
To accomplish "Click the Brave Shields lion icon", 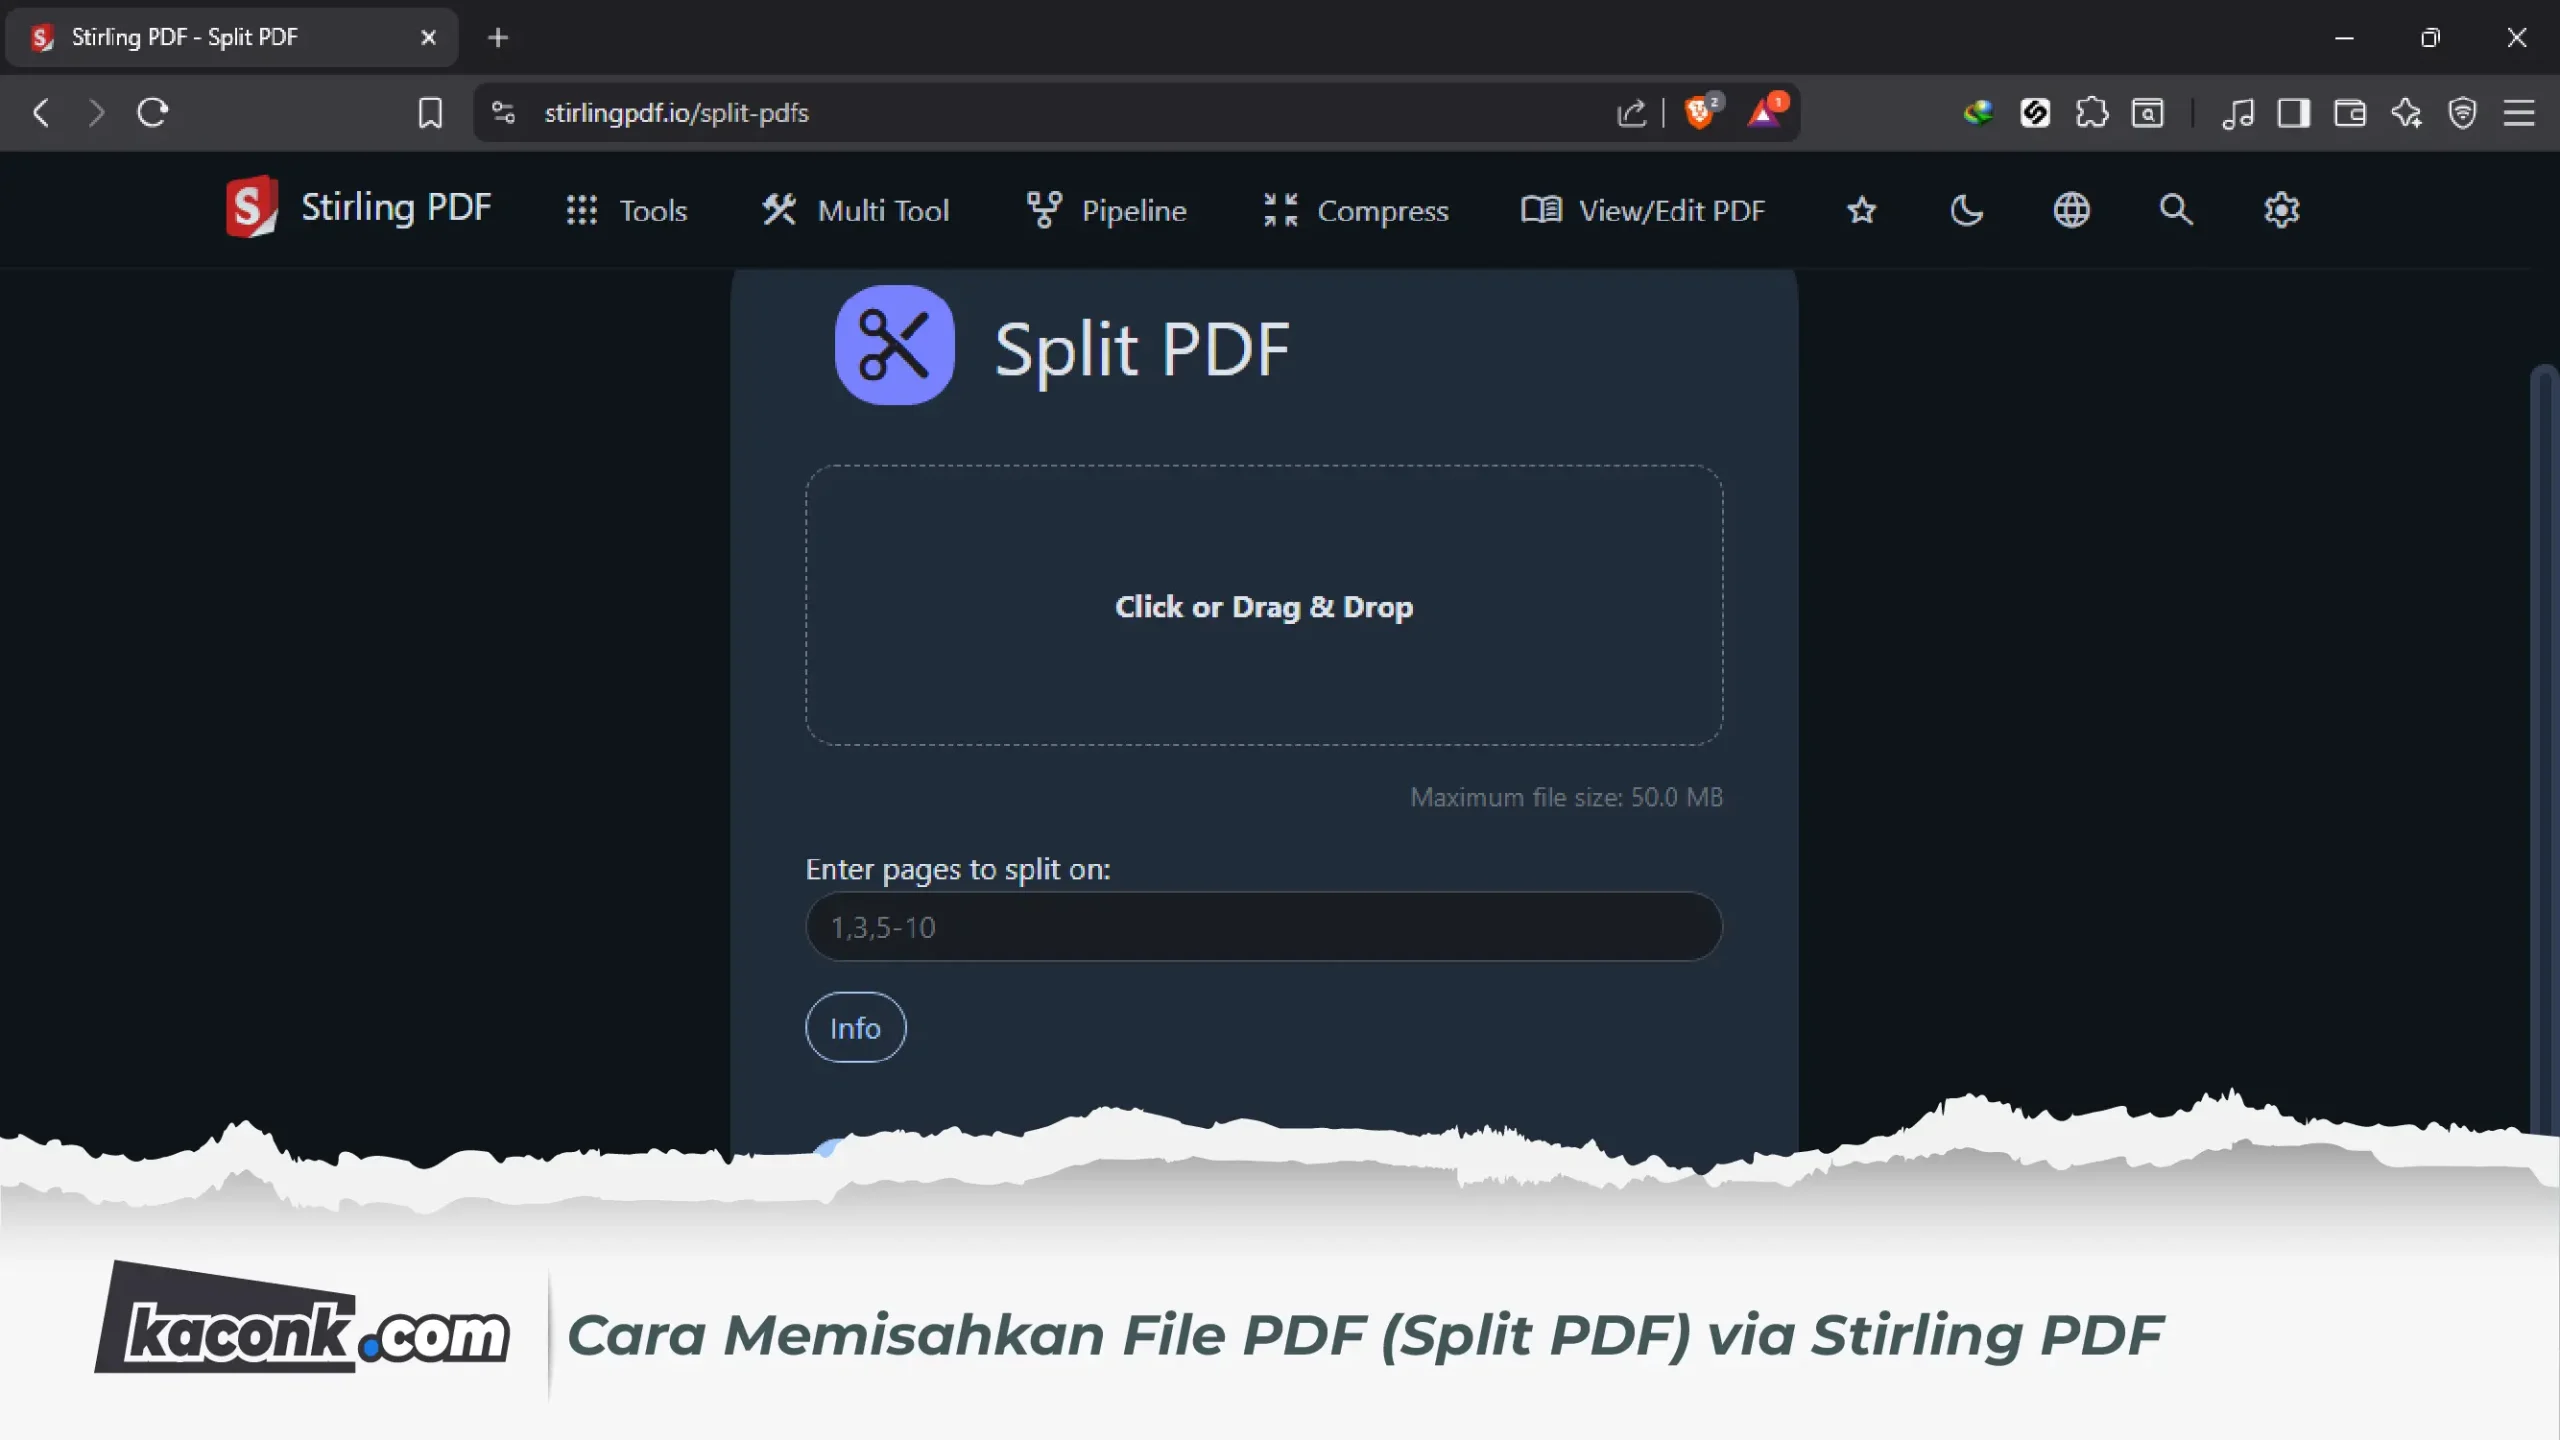I will 1700,112.
